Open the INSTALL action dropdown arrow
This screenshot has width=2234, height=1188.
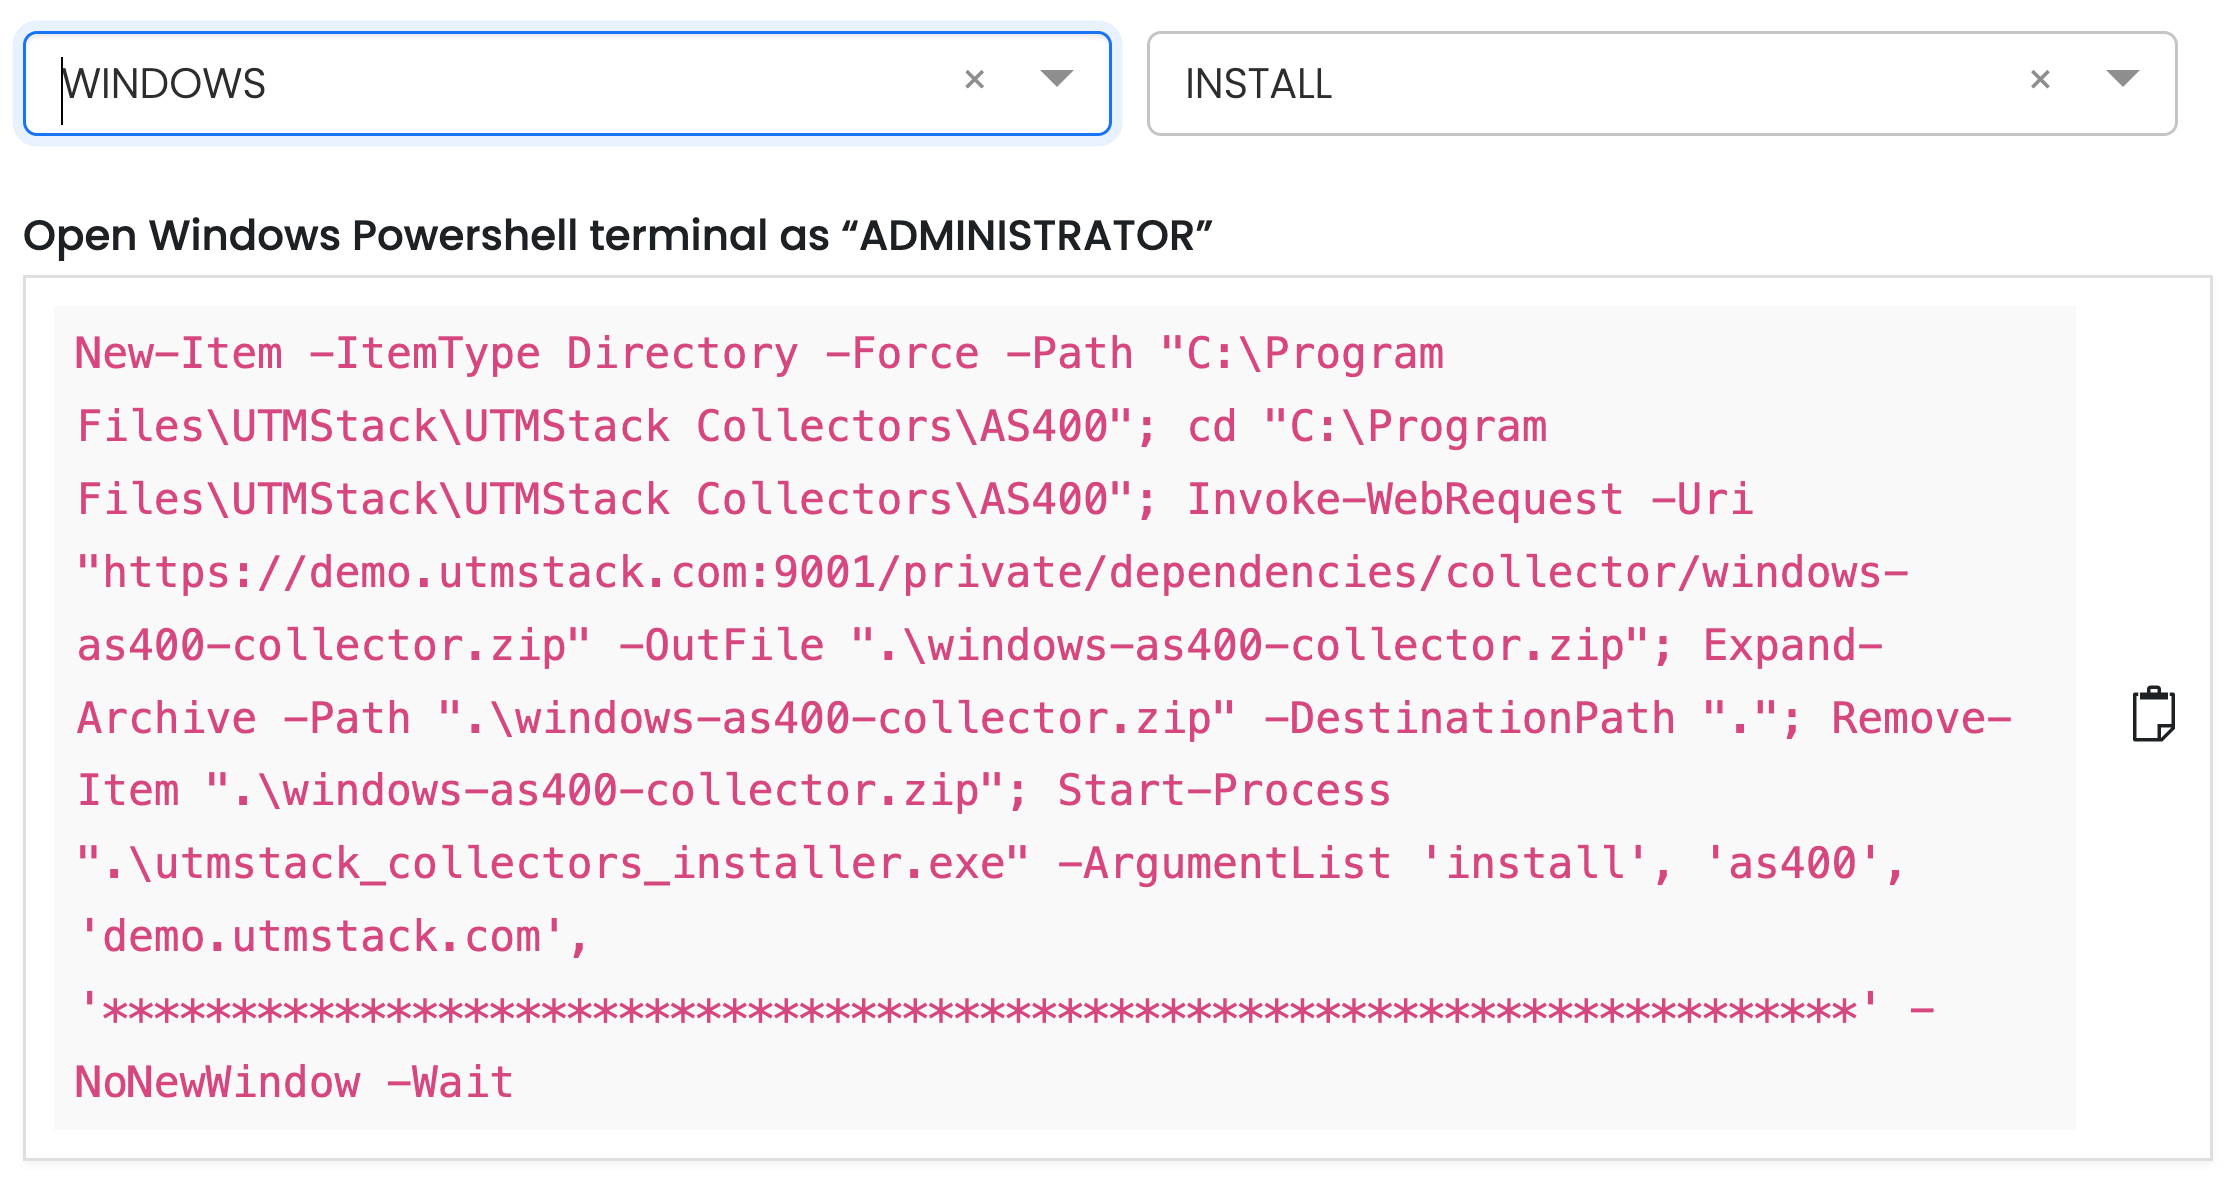click(2122, 80)
